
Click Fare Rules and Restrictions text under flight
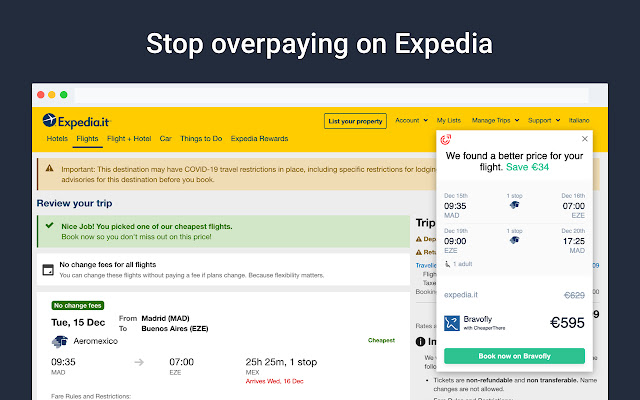tap(91, 396)
